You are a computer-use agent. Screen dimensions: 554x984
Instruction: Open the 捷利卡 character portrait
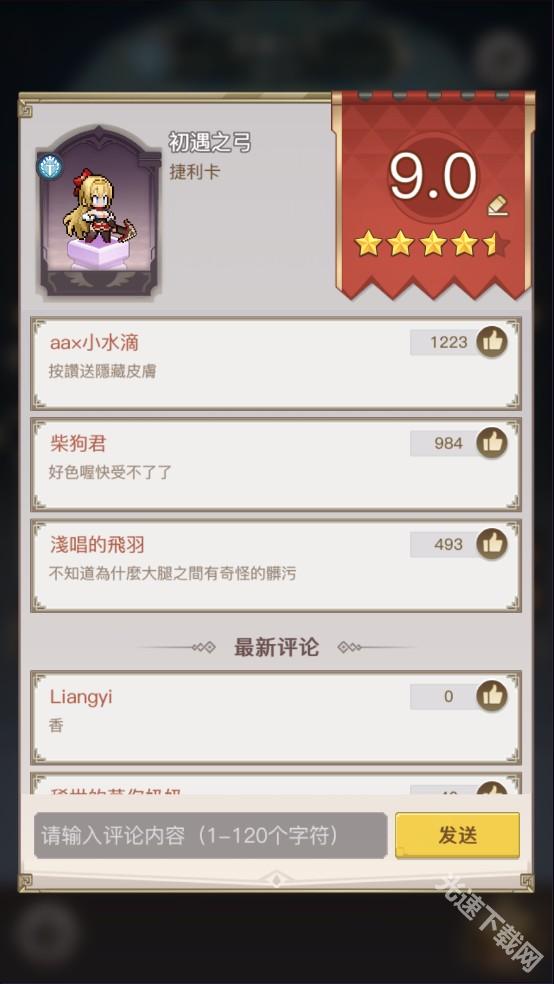[x=99, y=210]
